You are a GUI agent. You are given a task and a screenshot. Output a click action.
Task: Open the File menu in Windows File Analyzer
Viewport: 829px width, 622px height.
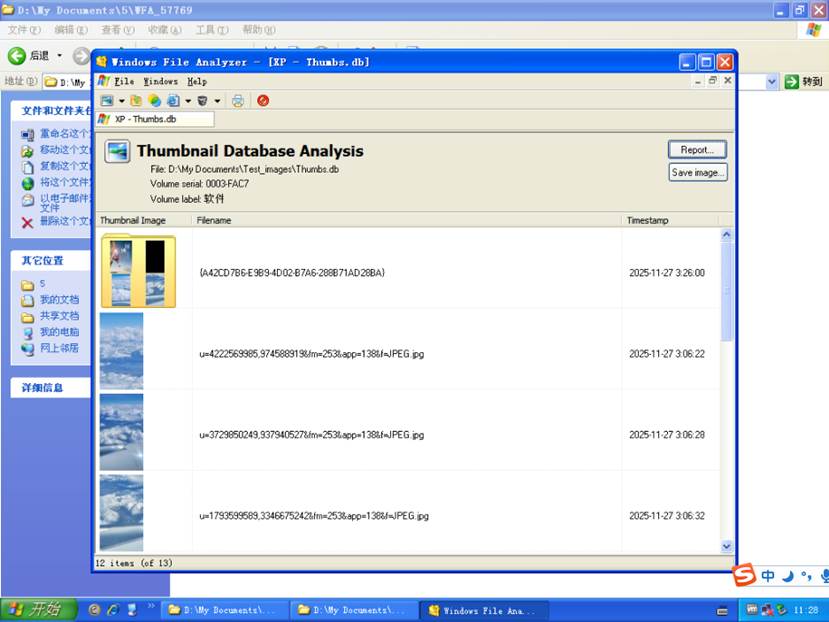coord(124,81)
